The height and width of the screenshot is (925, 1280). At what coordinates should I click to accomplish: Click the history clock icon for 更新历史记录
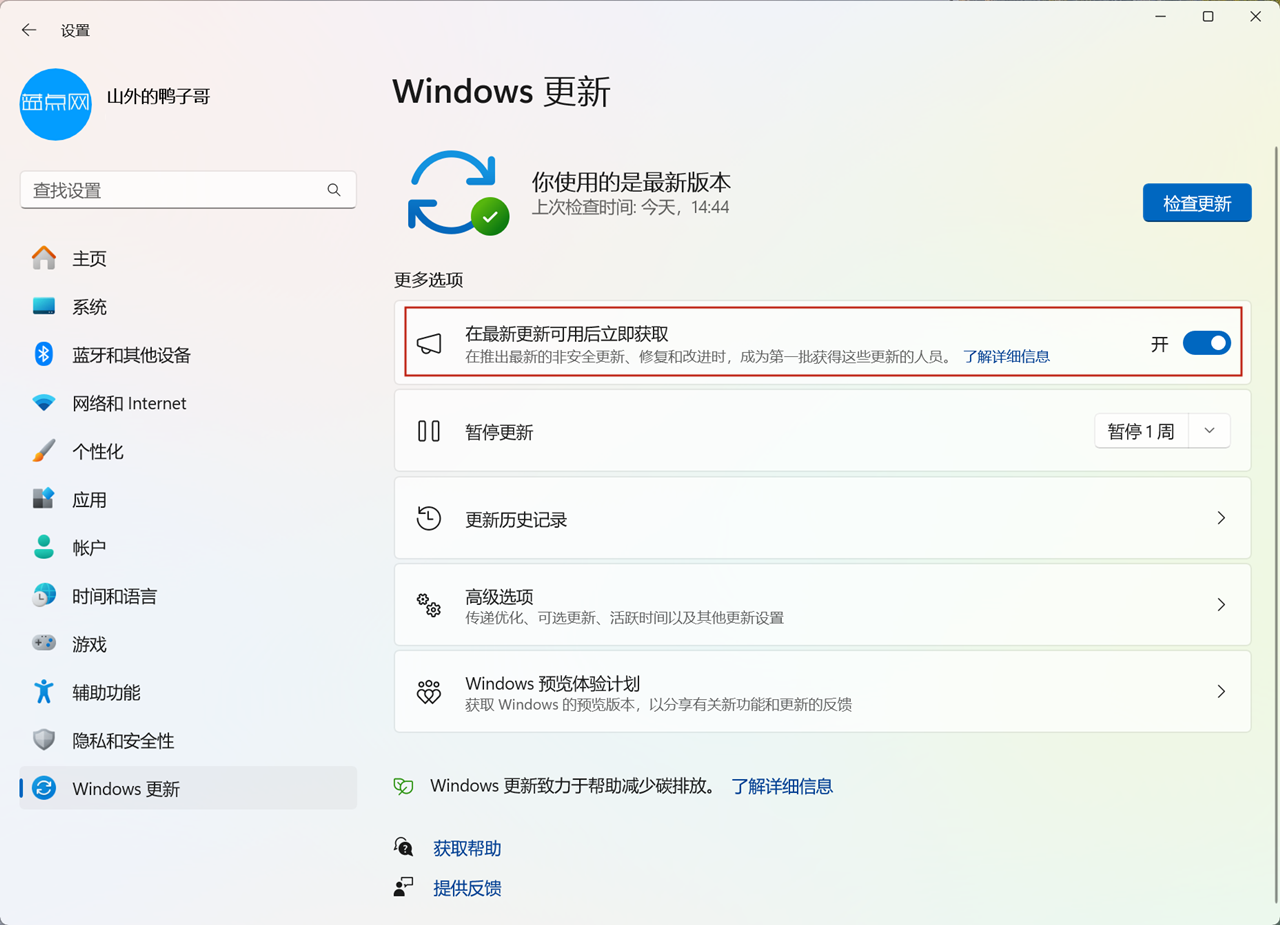click(x=429, y=518)
